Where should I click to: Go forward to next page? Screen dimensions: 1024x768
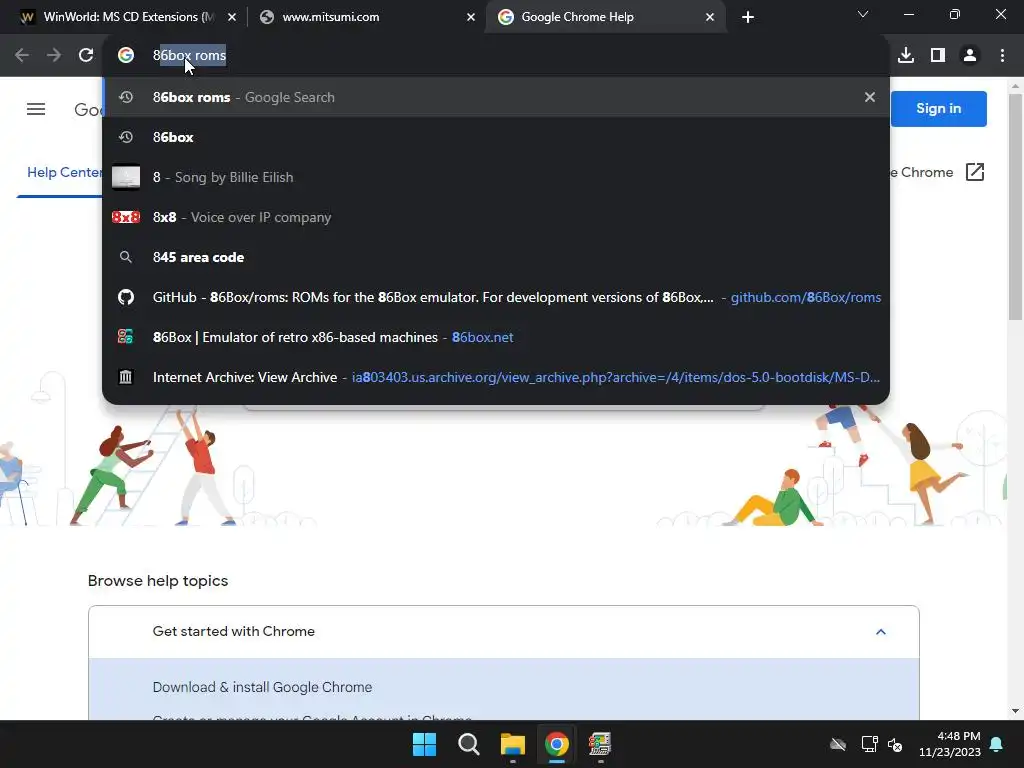pyautogui.click(x=54, y=56)
